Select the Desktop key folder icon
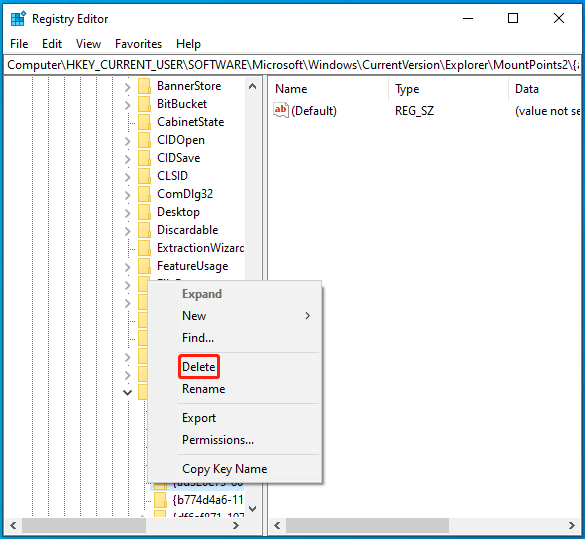Viewport: 585px width, 539px height. click(144, 212)
